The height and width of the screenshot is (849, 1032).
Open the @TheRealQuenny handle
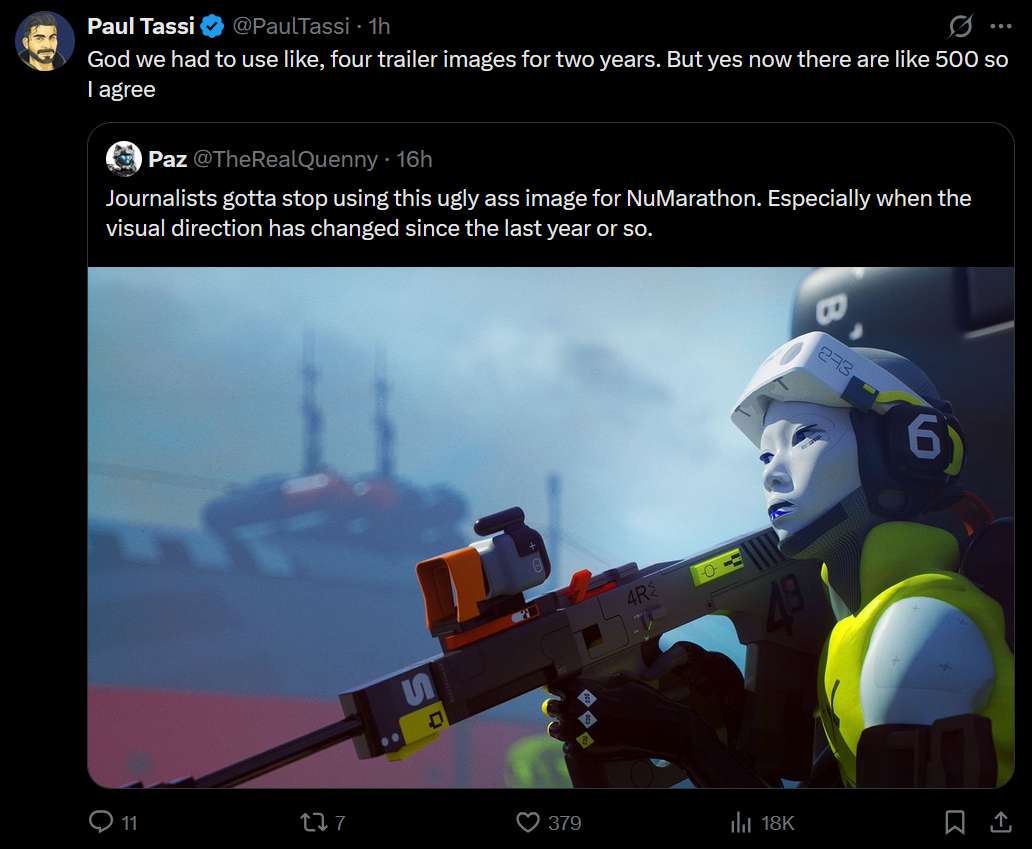286,159
